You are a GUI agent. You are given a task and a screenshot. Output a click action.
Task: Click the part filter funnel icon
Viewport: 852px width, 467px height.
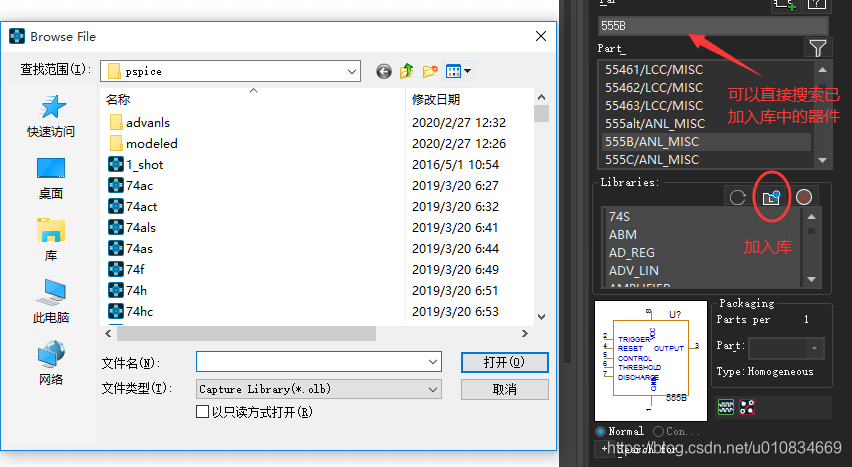coord(817,48)
